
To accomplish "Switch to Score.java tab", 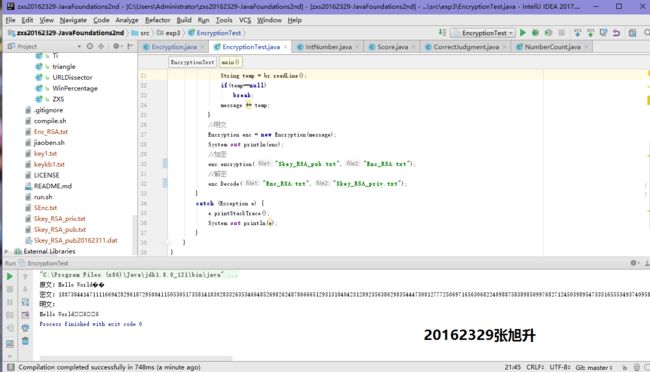I will point(392,47).
